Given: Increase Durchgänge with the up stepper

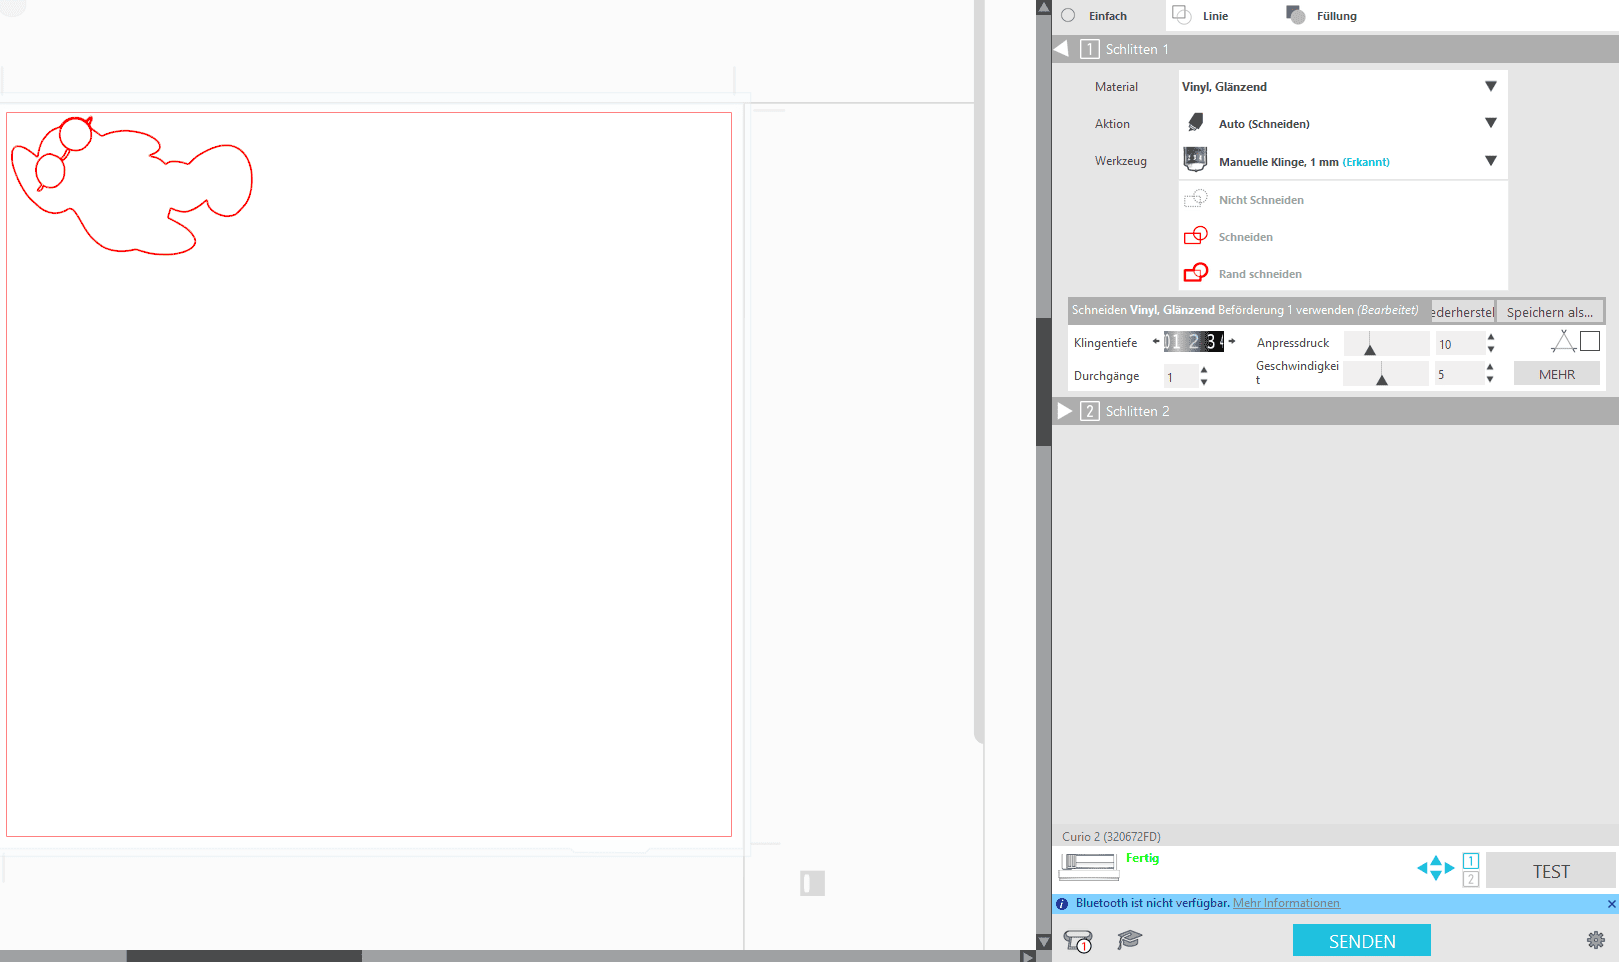Looking at the screenshot, I should tap(1204, 371).
